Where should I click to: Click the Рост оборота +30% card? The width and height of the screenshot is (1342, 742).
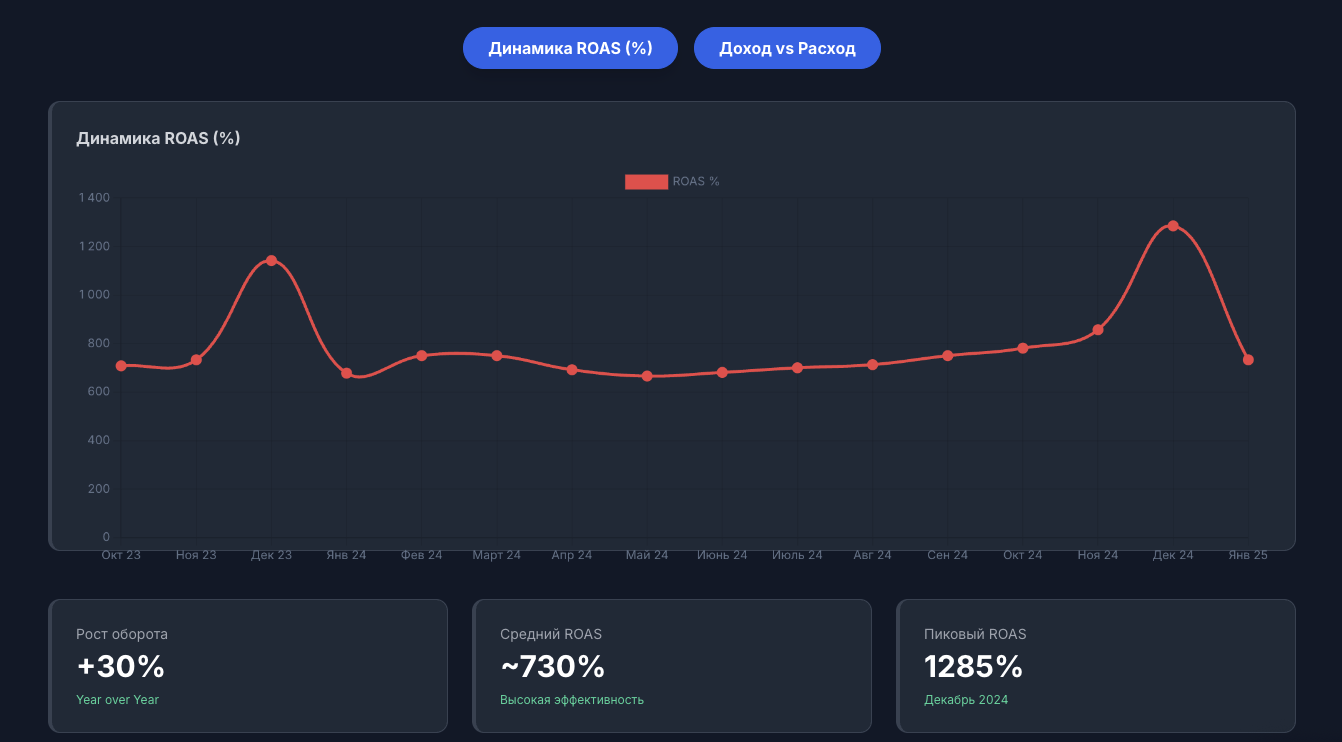click(x=248, y=665)
